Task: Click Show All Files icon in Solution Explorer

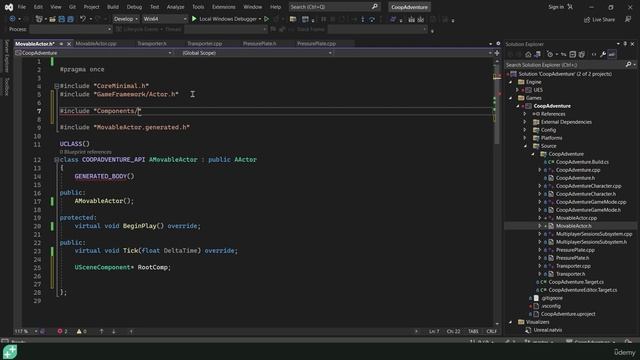Action: pyautogui.click(x=582, y=54)
